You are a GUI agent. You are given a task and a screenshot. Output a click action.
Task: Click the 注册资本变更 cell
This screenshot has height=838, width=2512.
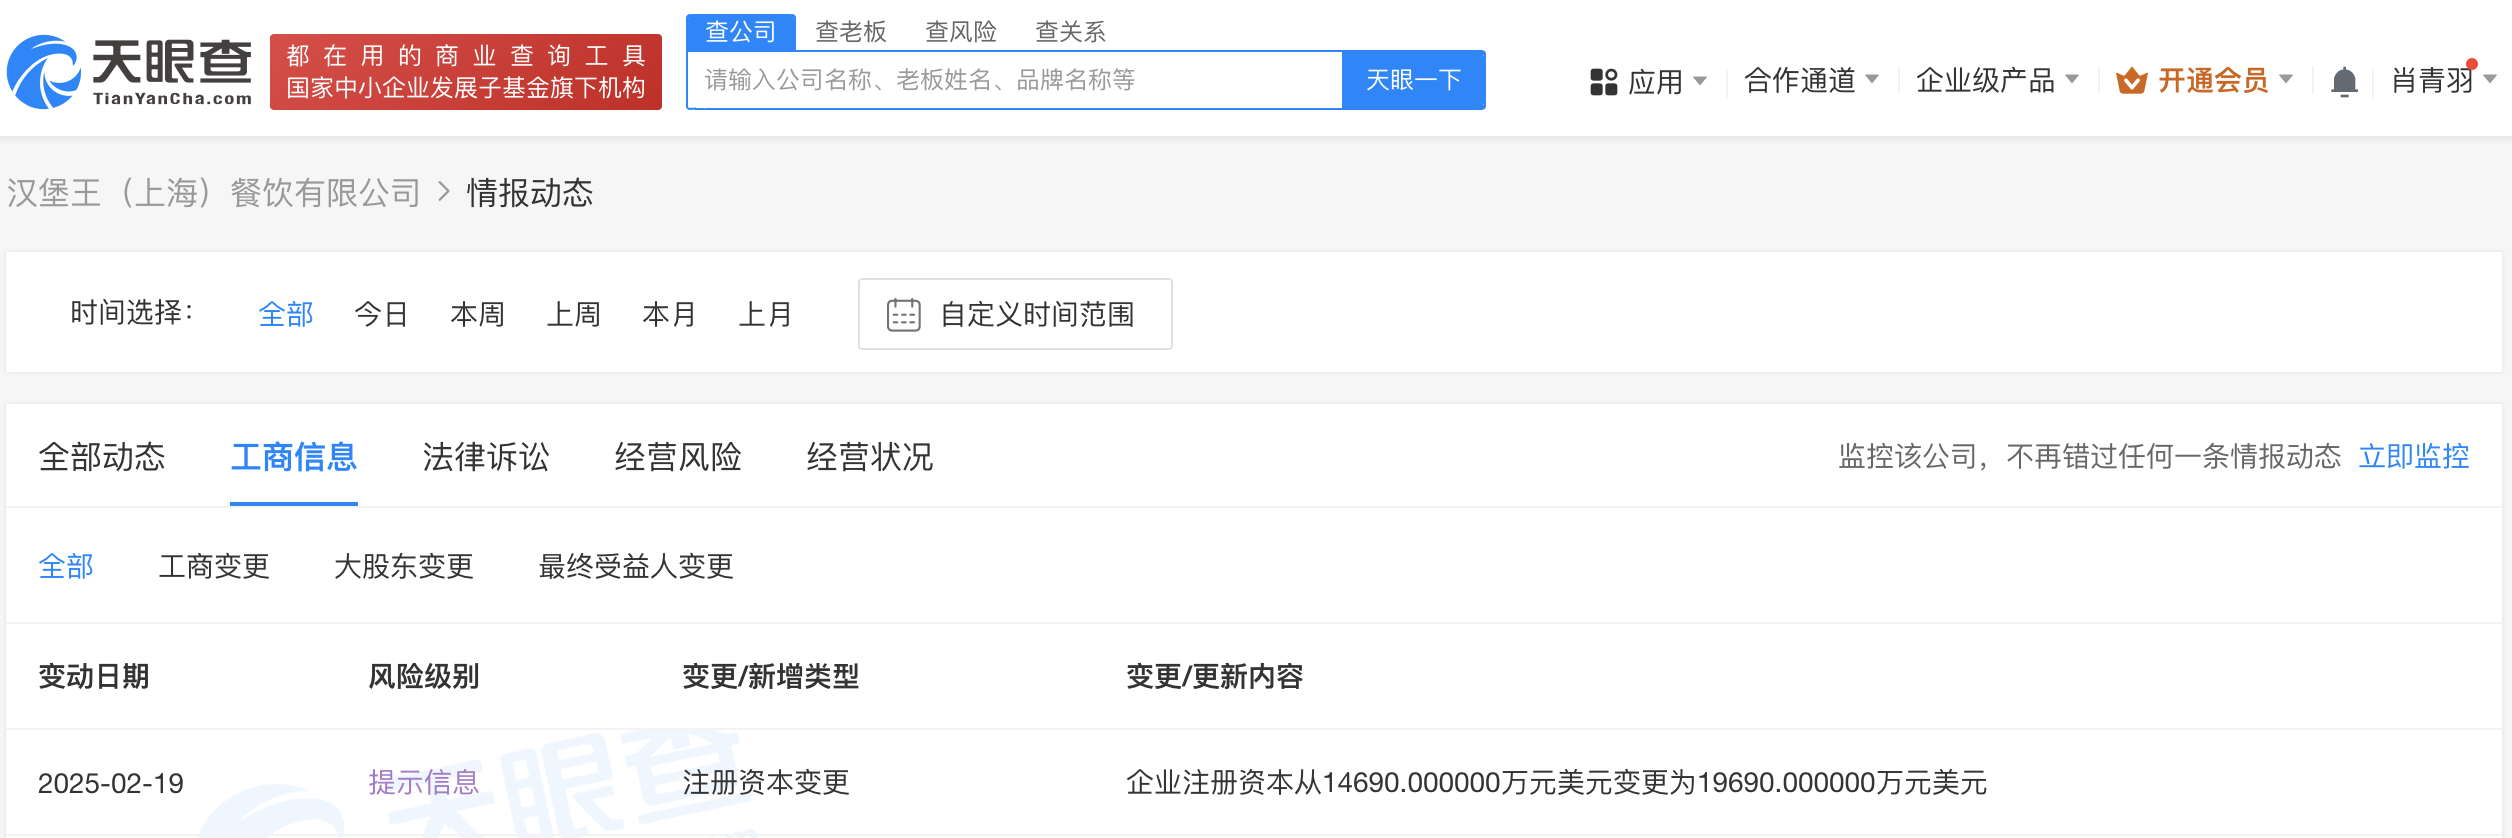click(x=766, y=783)
